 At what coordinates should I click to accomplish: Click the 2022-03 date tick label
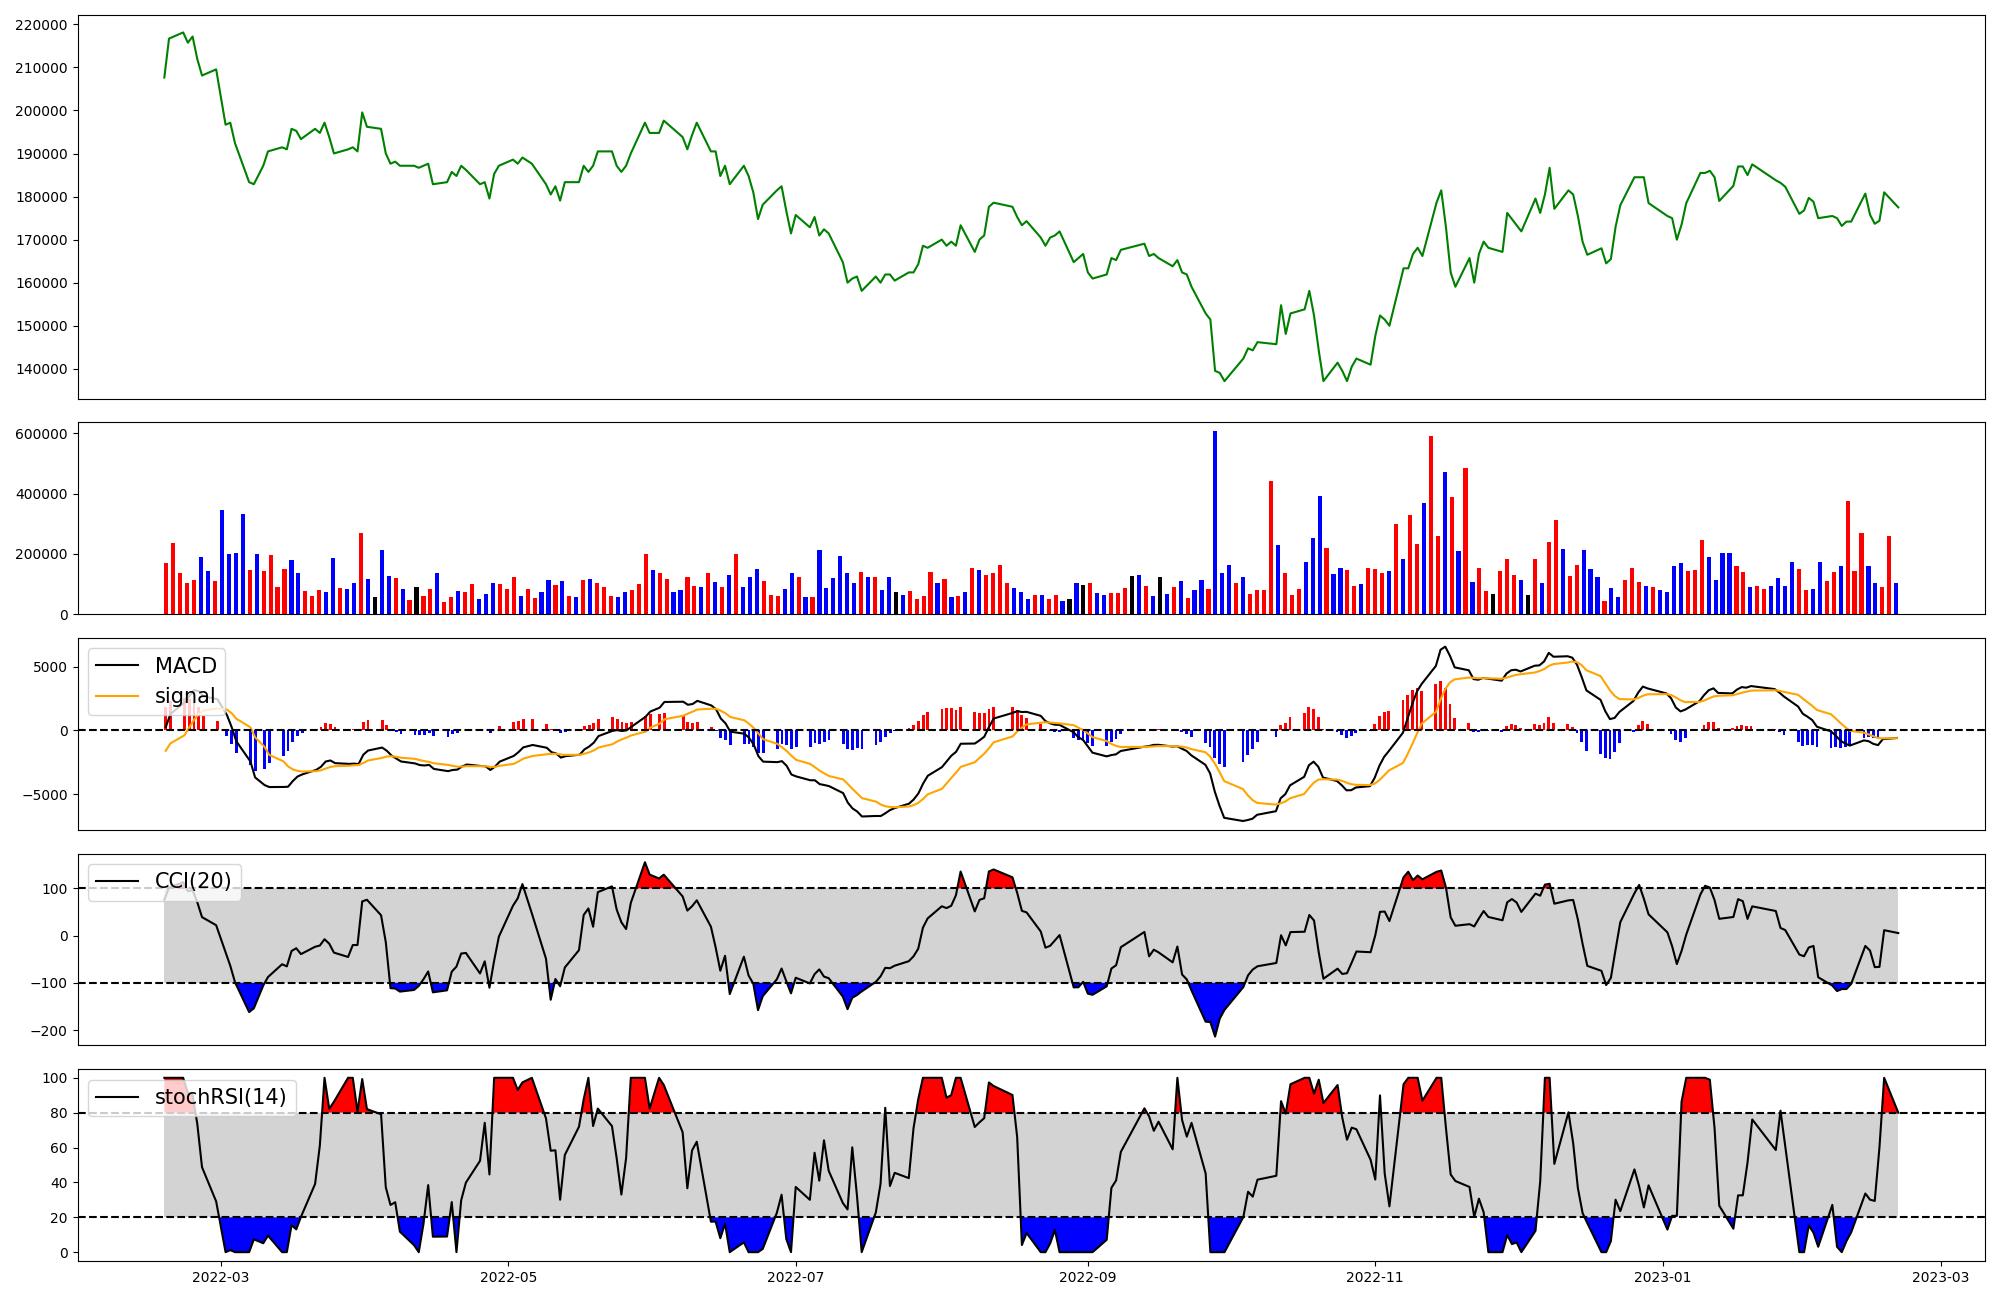click(220, 1276)
